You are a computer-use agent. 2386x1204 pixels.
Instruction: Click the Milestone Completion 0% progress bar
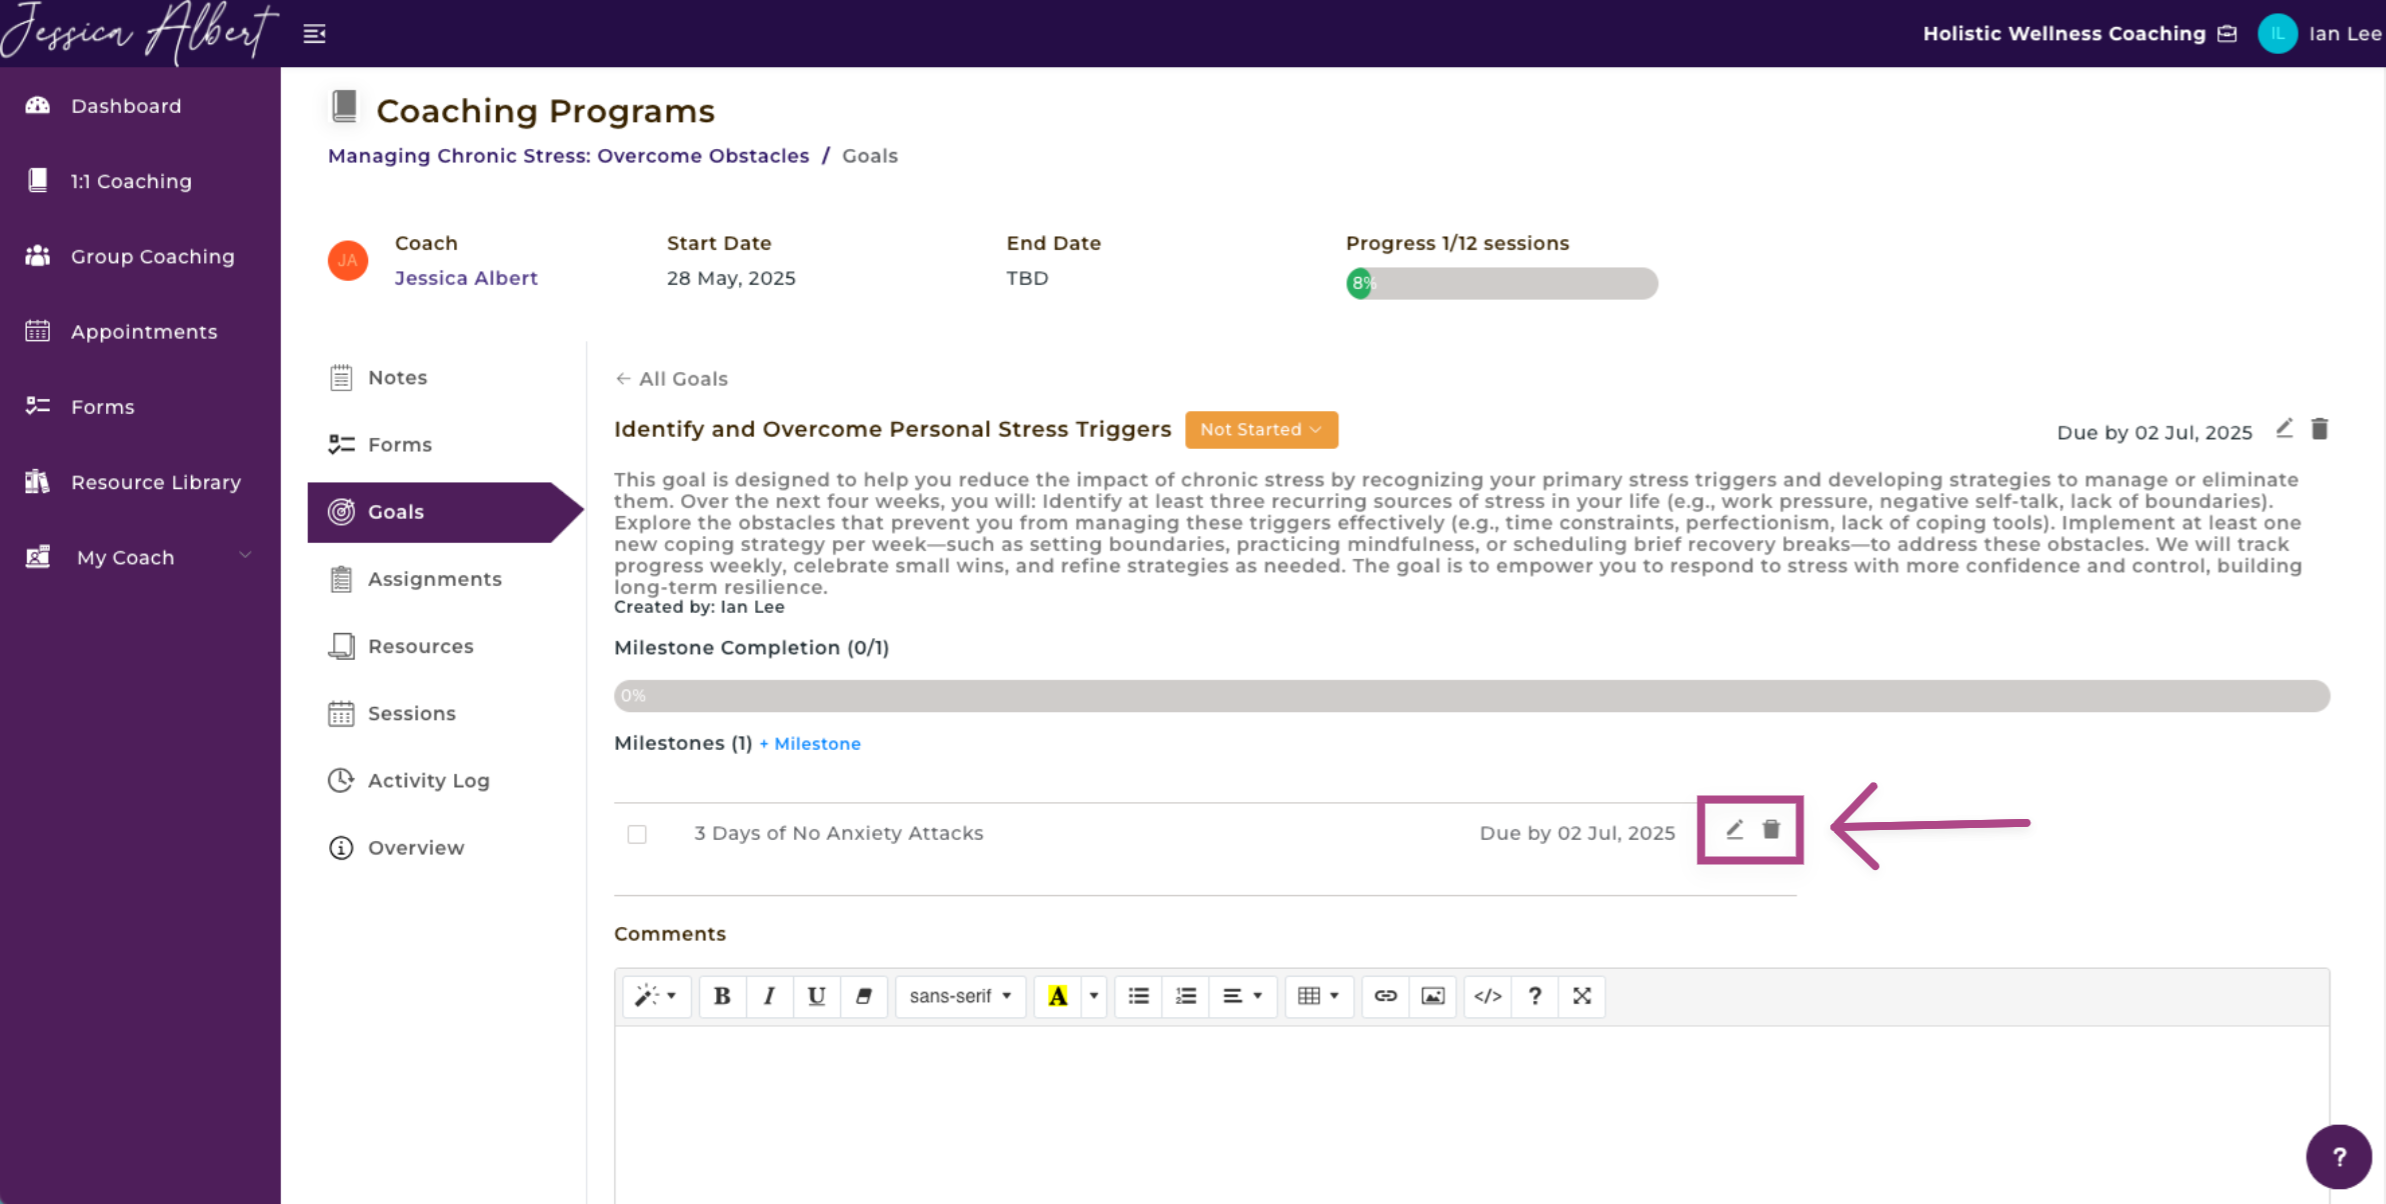point(1472,696)
